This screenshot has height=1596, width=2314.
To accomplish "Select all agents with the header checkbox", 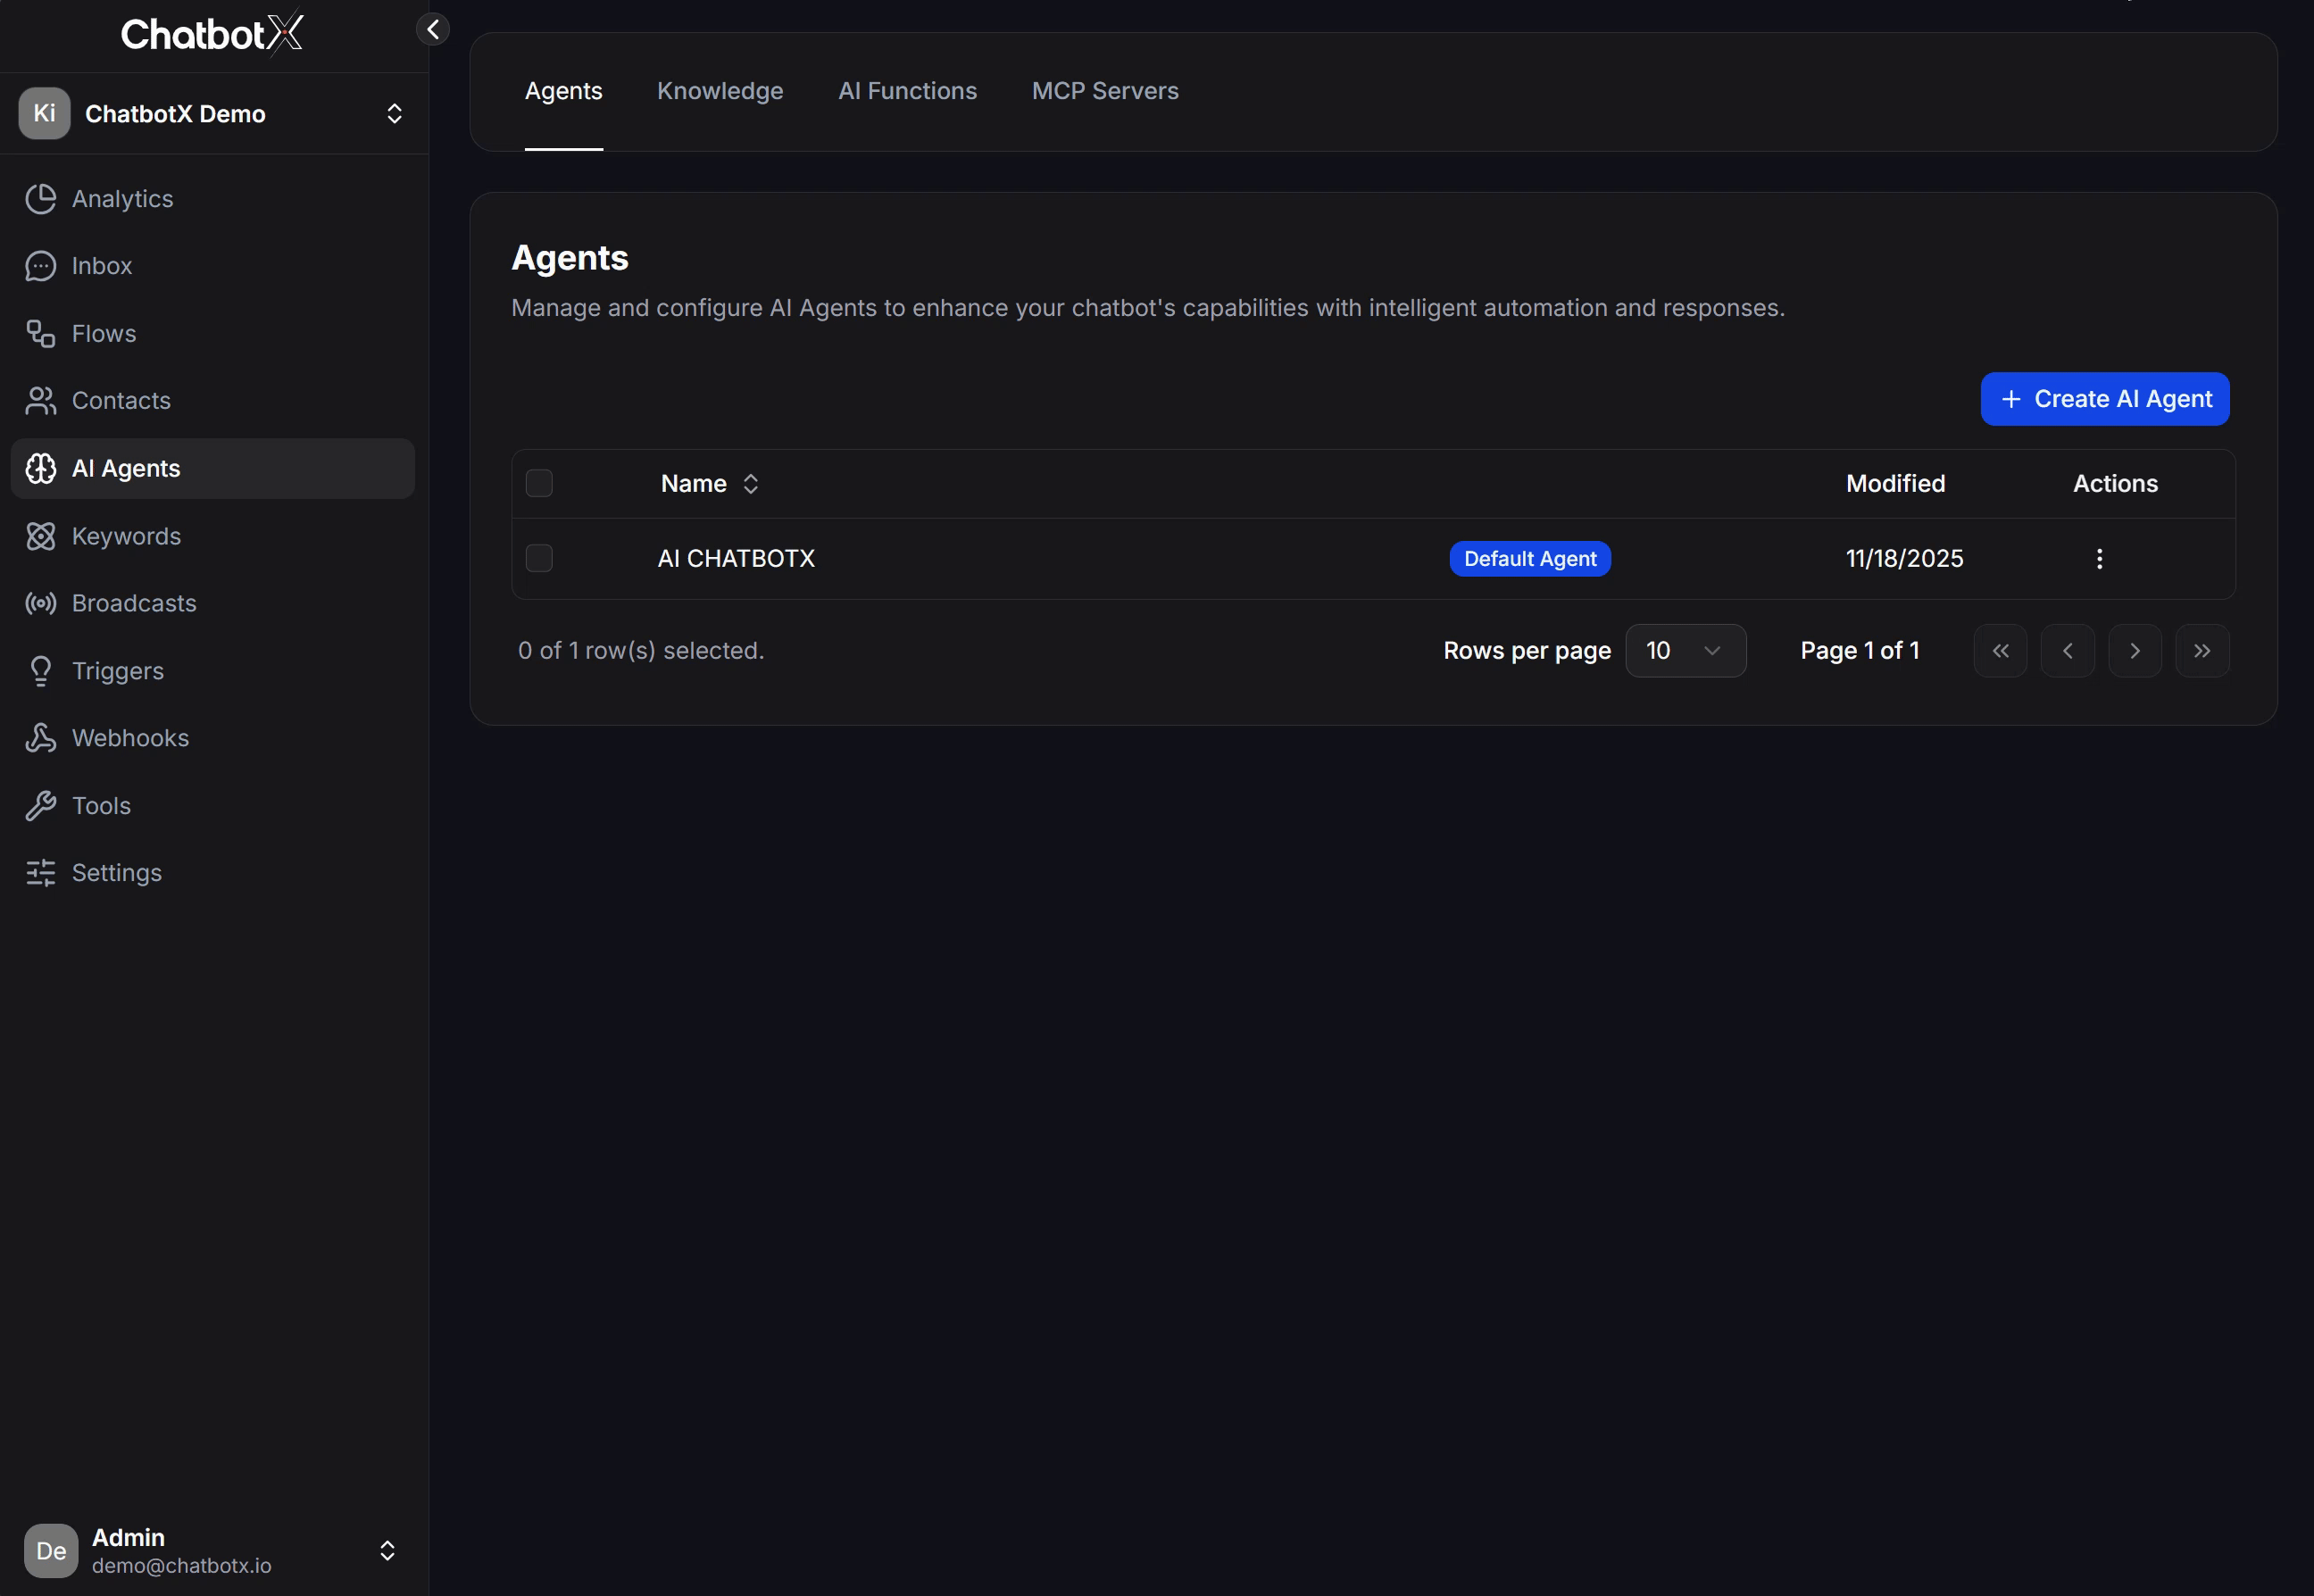I will pos(539,483).
